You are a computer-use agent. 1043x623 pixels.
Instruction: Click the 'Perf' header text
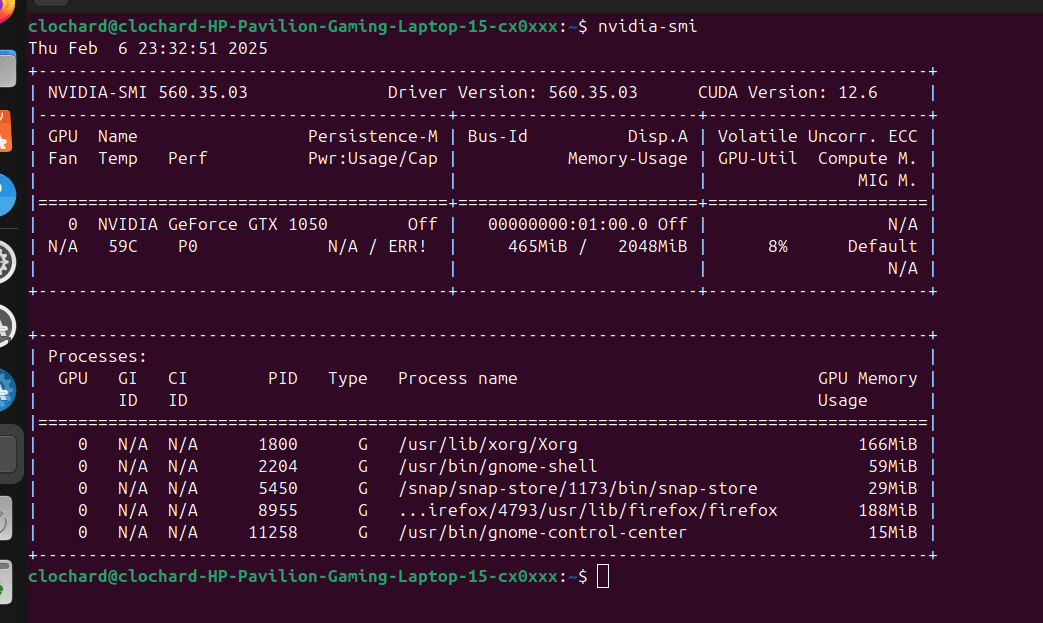click(x=188, y=158)
